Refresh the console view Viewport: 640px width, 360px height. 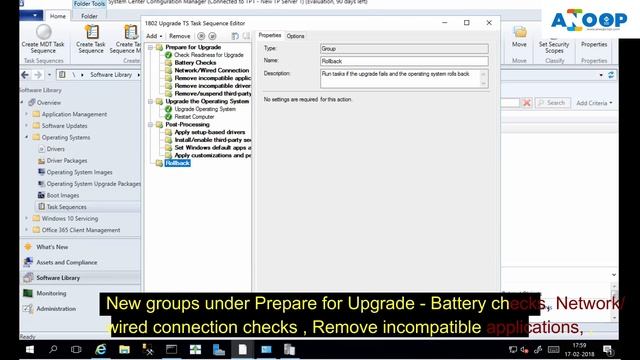pos(611,75)
